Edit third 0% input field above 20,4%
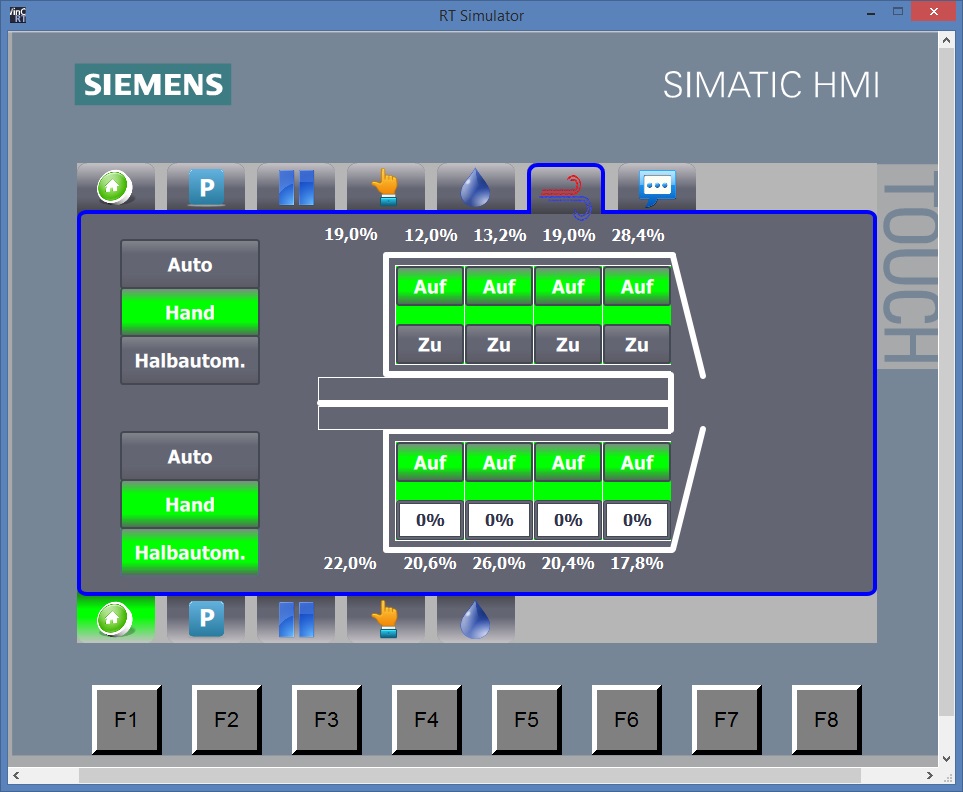This screenshot has height=792, width=963. click(568, 520)
